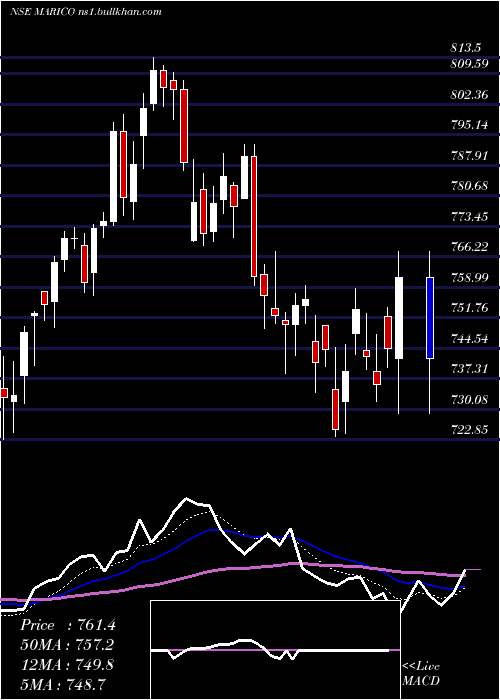500x700 pixels.
Task: Click the 766.22 price level label
Action: [x=469, y=247]
